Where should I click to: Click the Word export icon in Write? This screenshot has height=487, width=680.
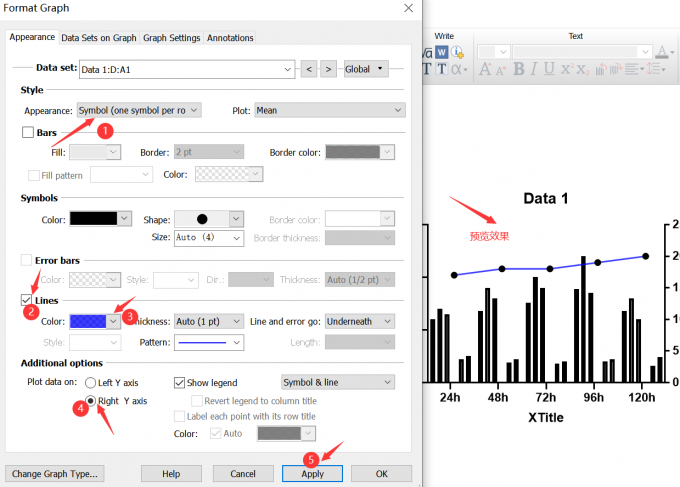coord(442,51)
